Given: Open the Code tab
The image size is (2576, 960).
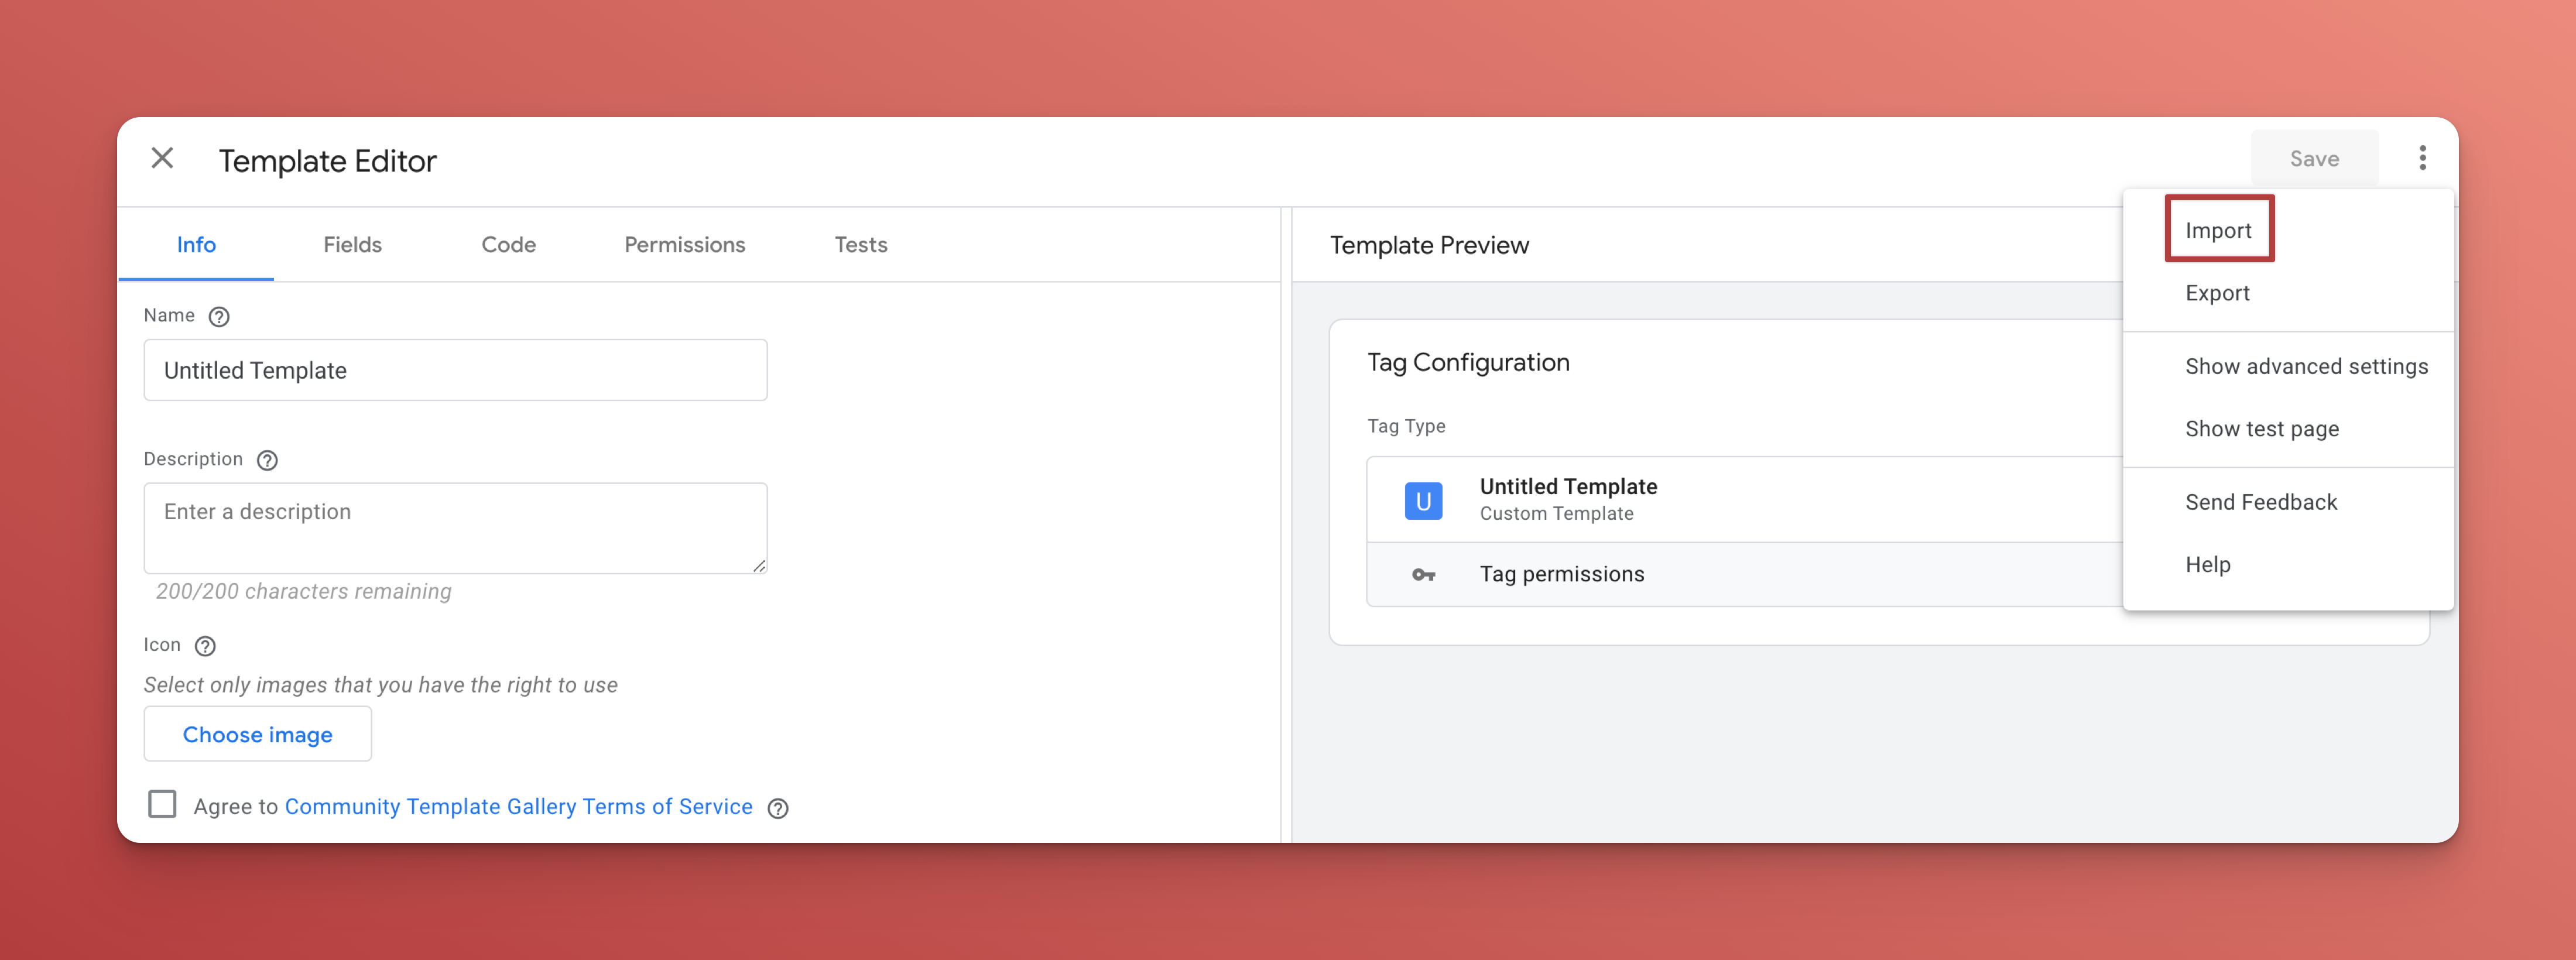Looking at the screenshot, I should (x=508, y=245).
